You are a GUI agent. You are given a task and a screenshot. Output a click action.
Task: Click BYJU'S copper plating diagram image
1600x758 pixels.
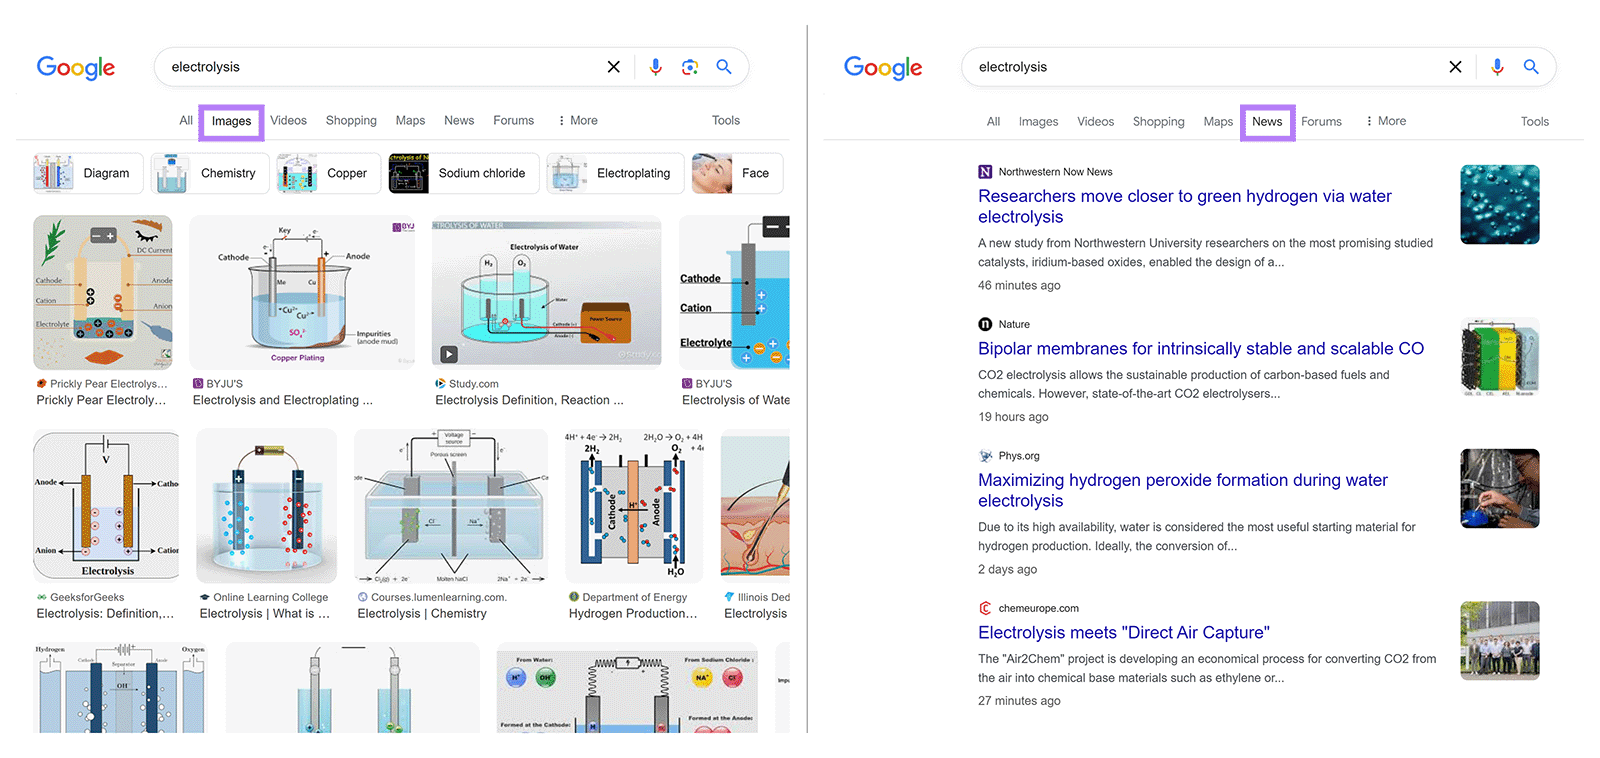click(302, 293)
